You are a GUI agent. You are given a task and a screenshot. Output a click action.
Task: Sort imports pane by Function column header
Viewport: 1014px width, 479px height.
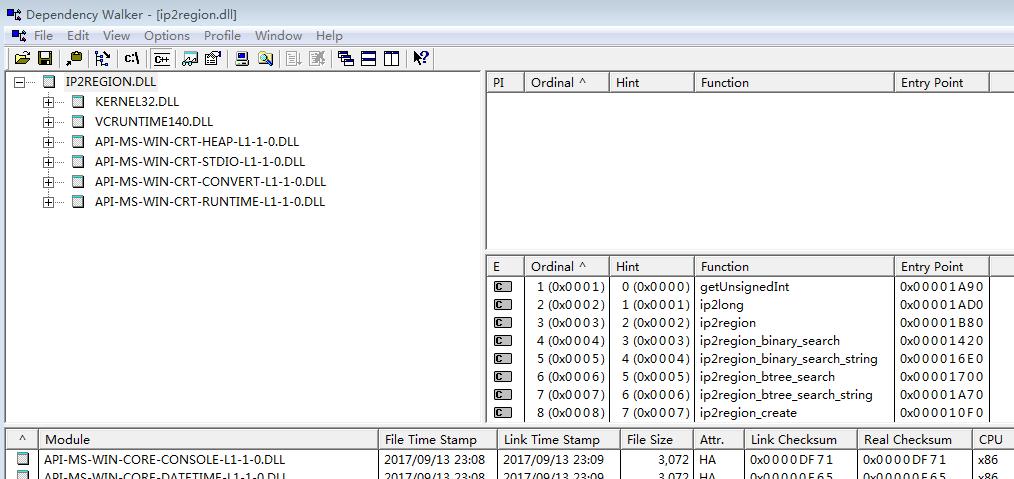(794, 83)
